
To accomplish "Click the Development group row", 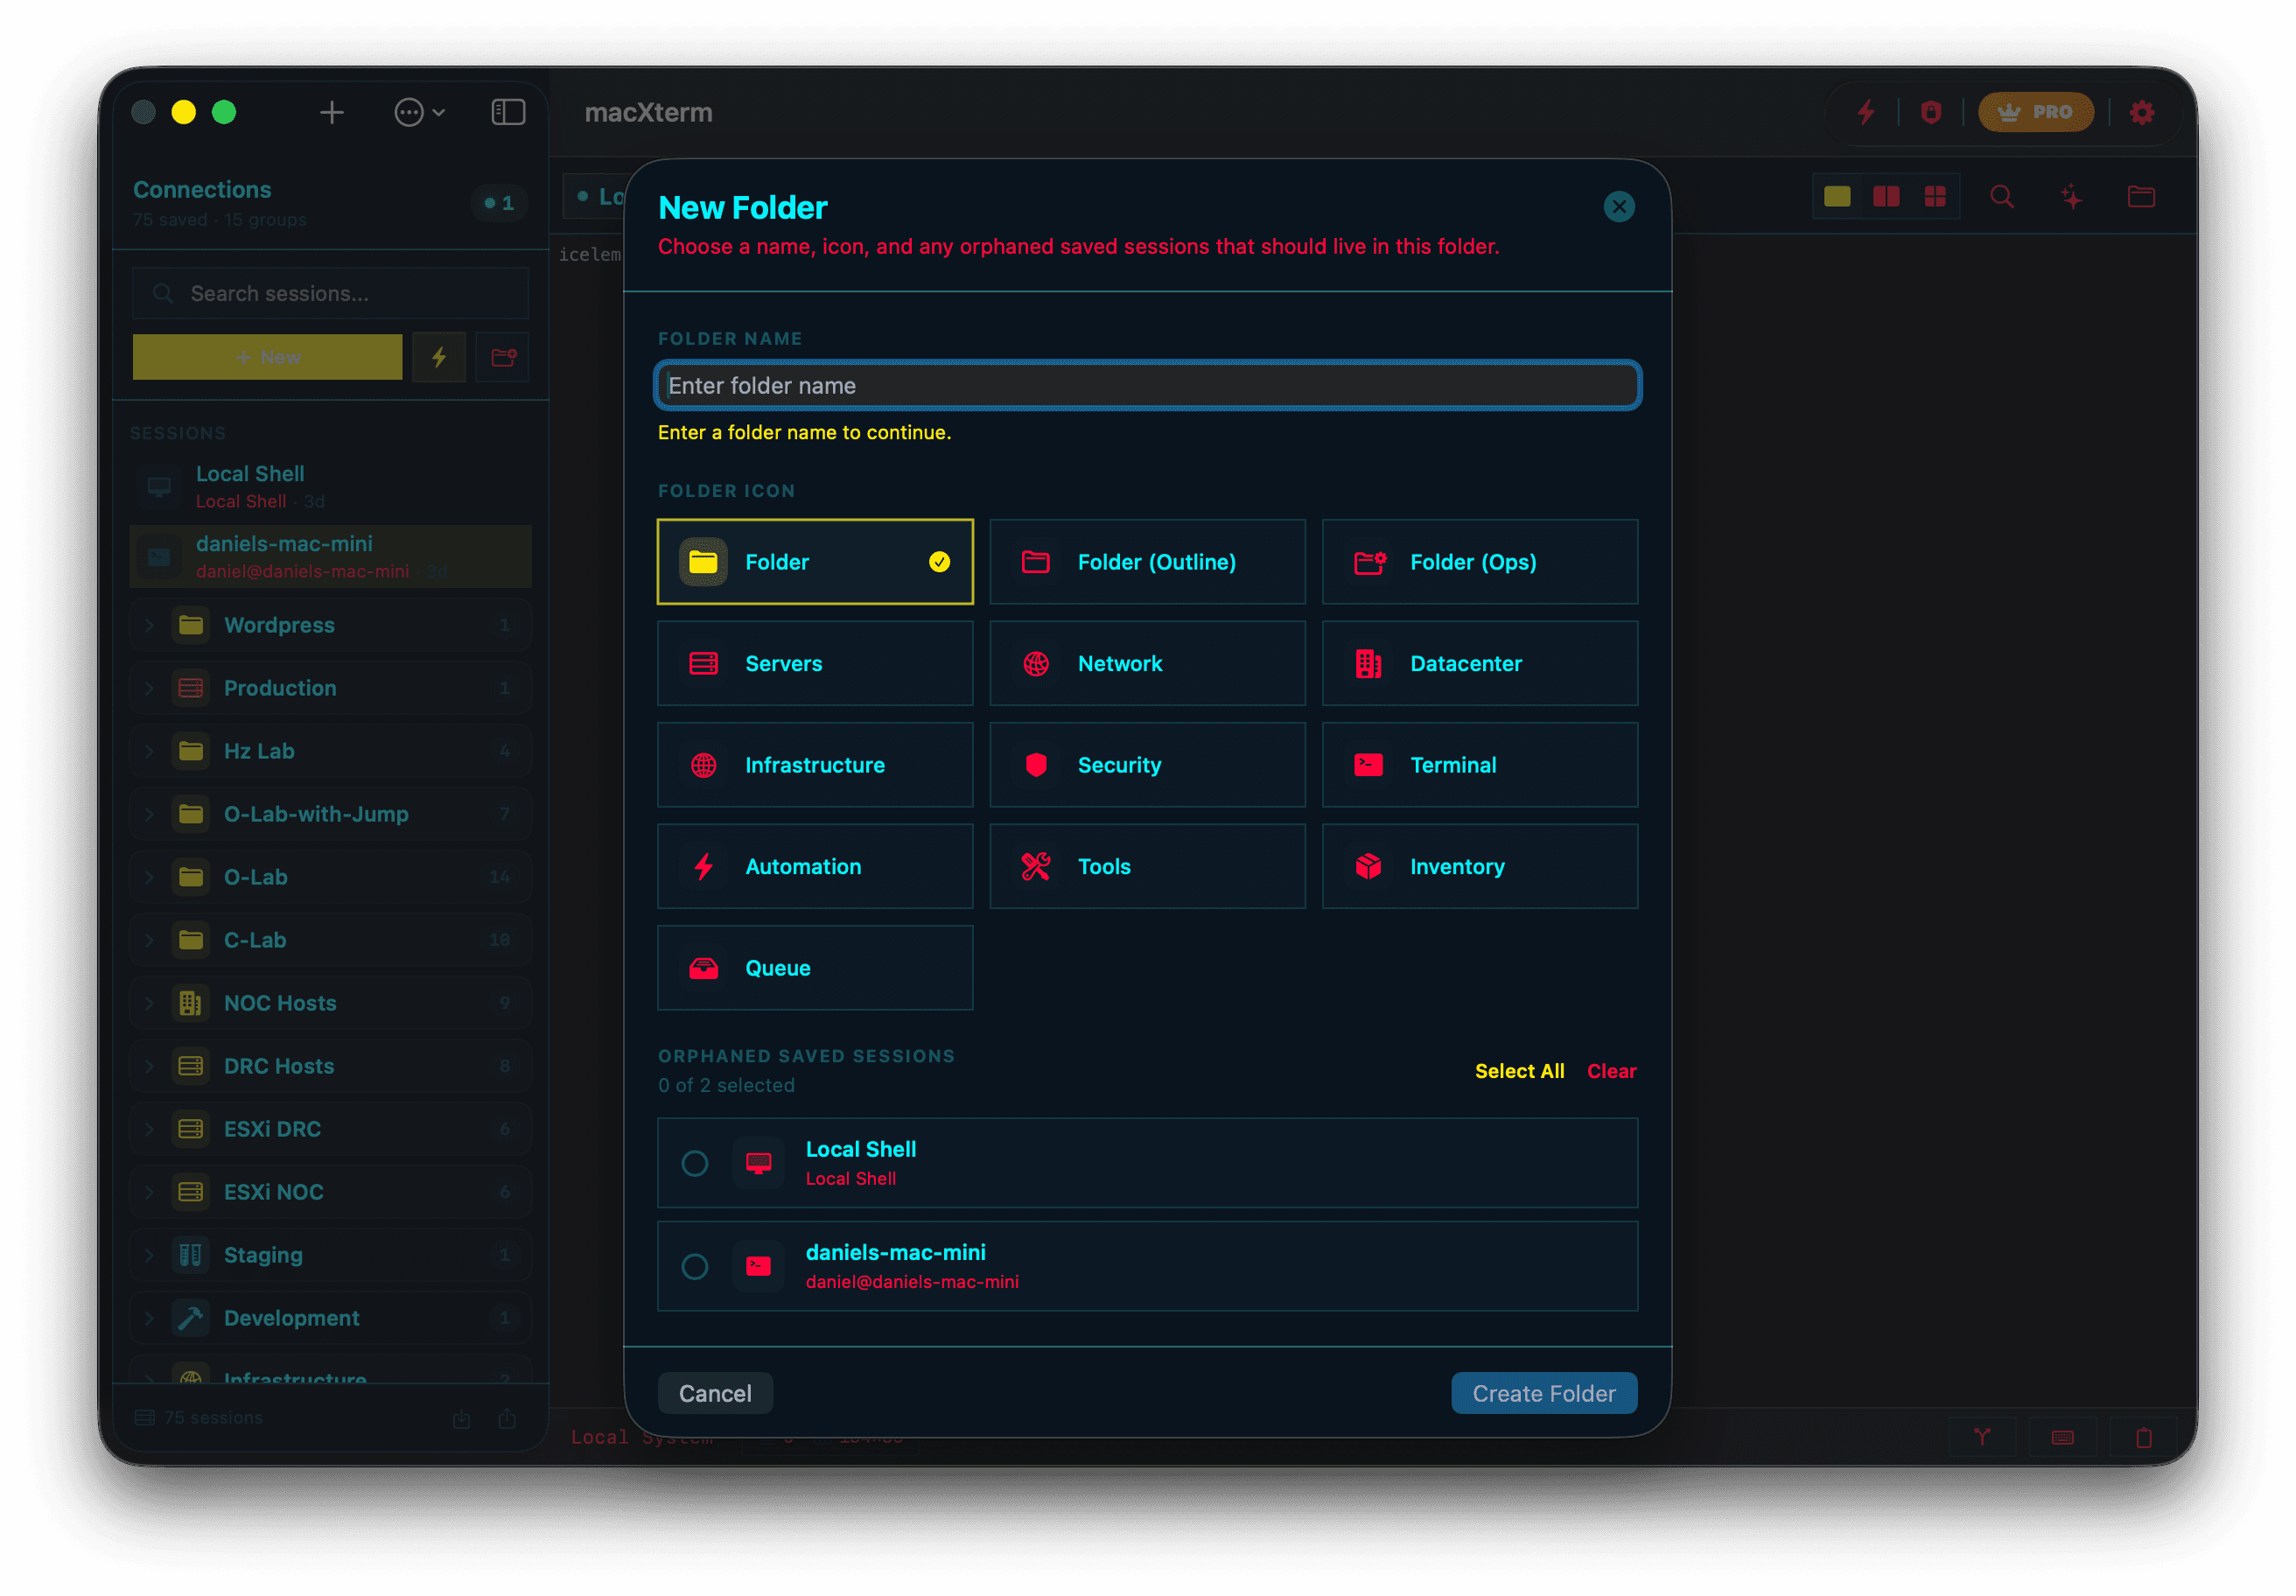I will 330,1318.
